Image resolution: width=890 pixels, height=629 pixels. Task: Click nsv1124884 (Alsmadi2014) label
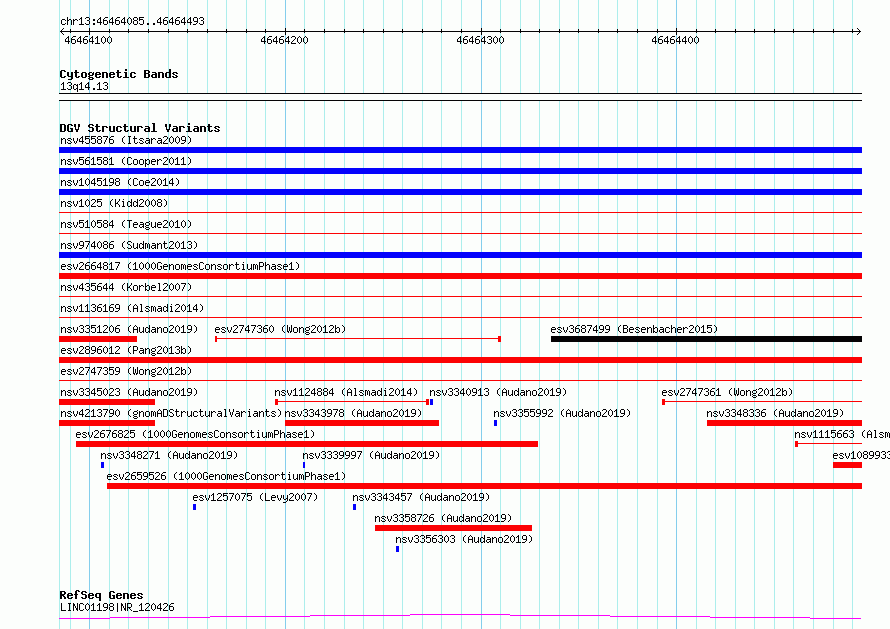coord(346,392)
